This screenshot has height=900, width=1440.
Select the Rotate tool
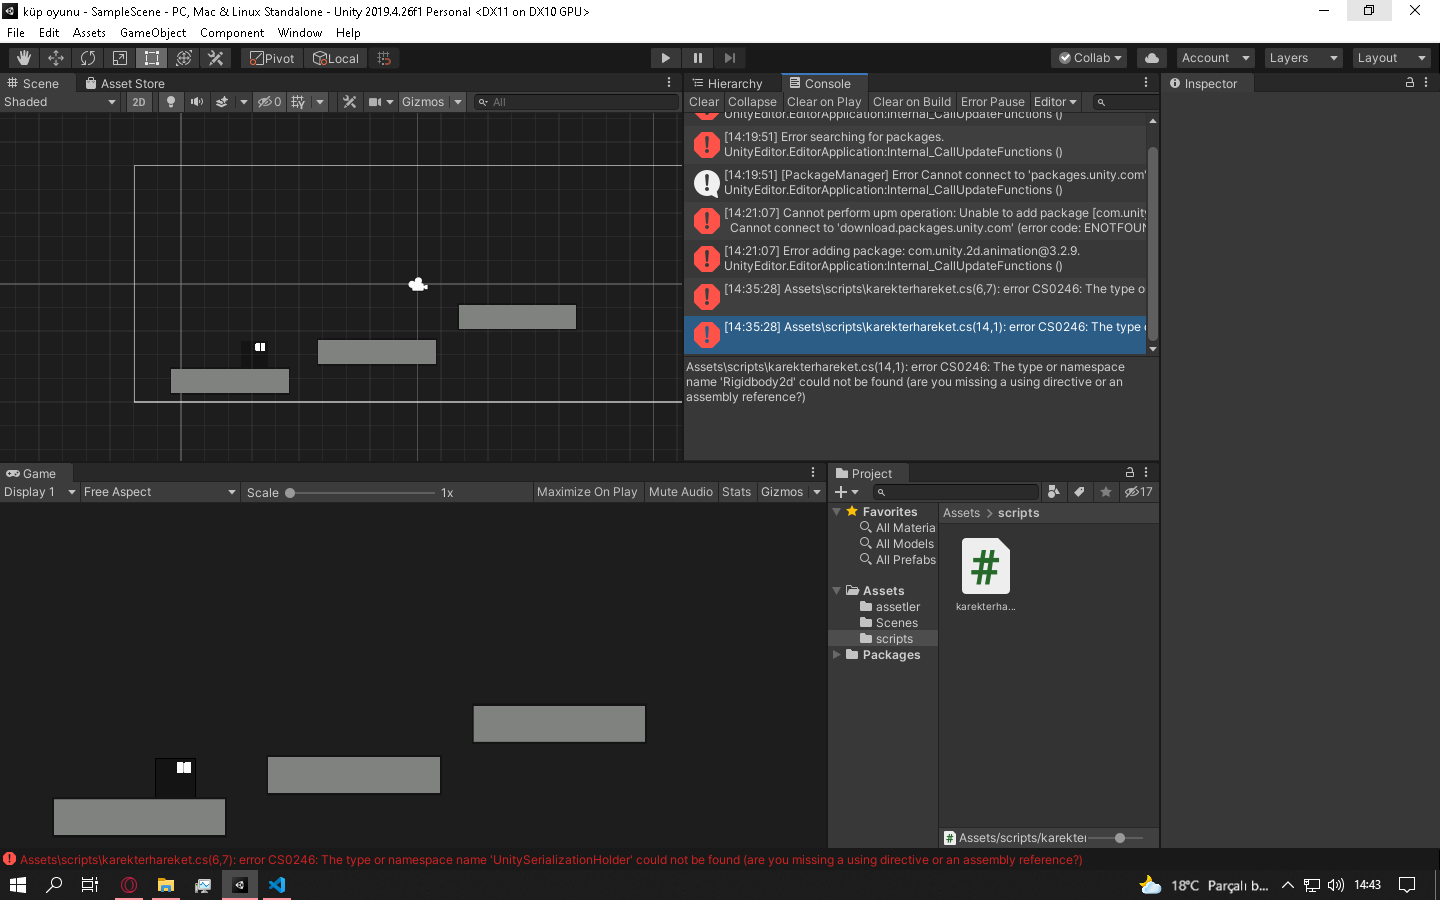88,58
